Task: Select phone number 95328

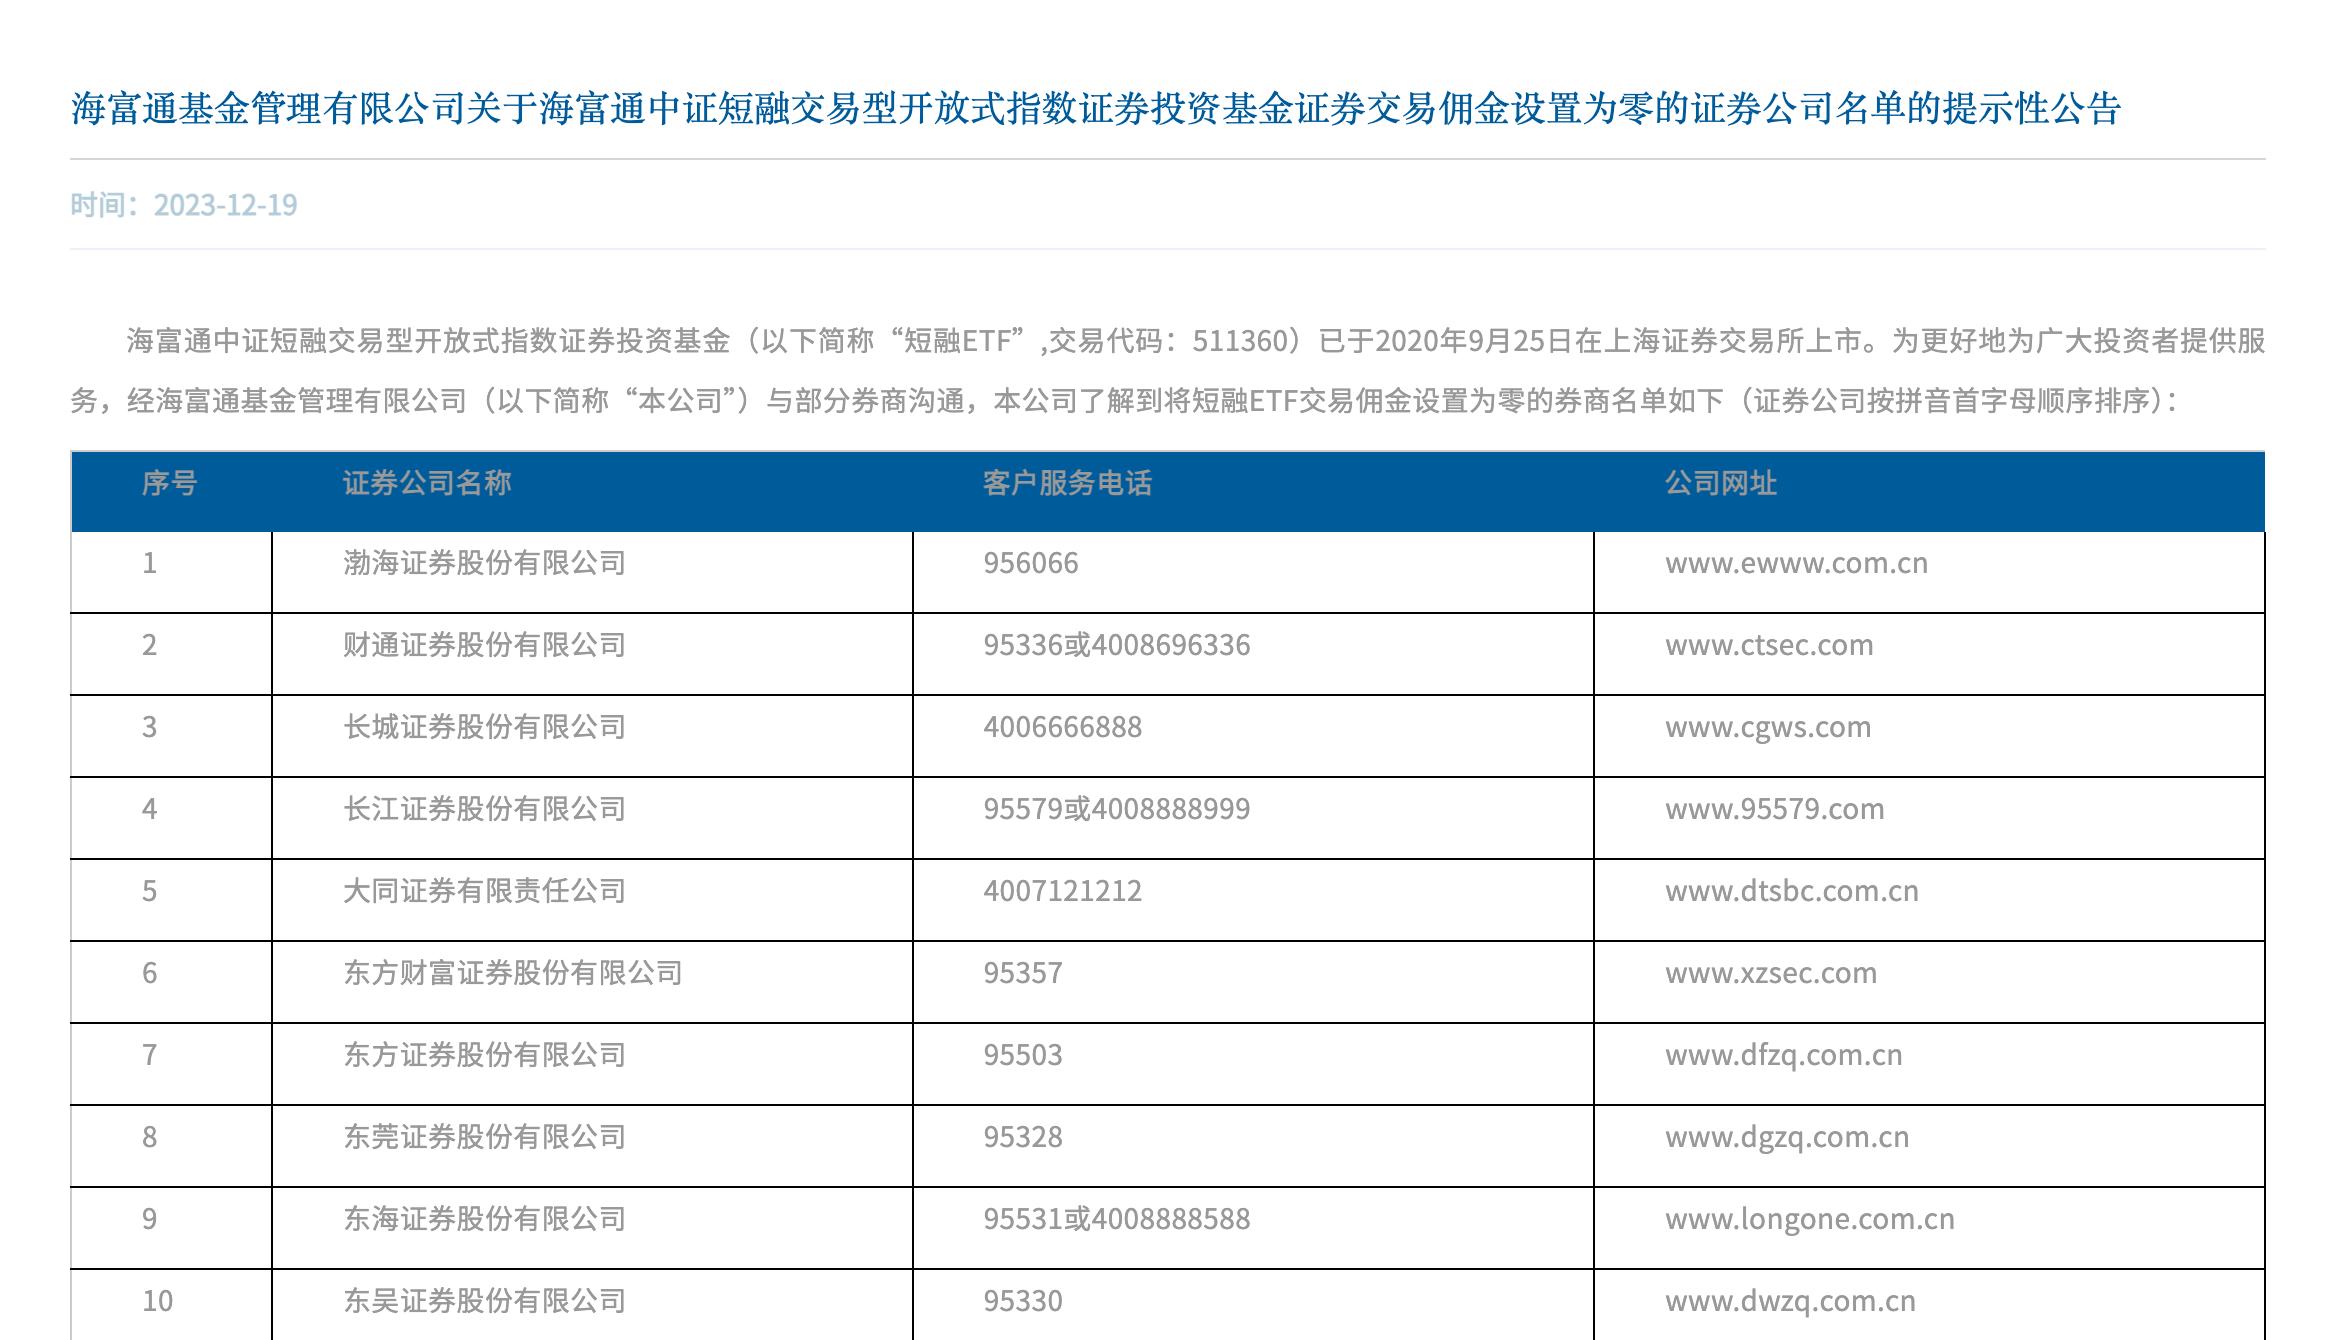Action: click(1022, 1137)
